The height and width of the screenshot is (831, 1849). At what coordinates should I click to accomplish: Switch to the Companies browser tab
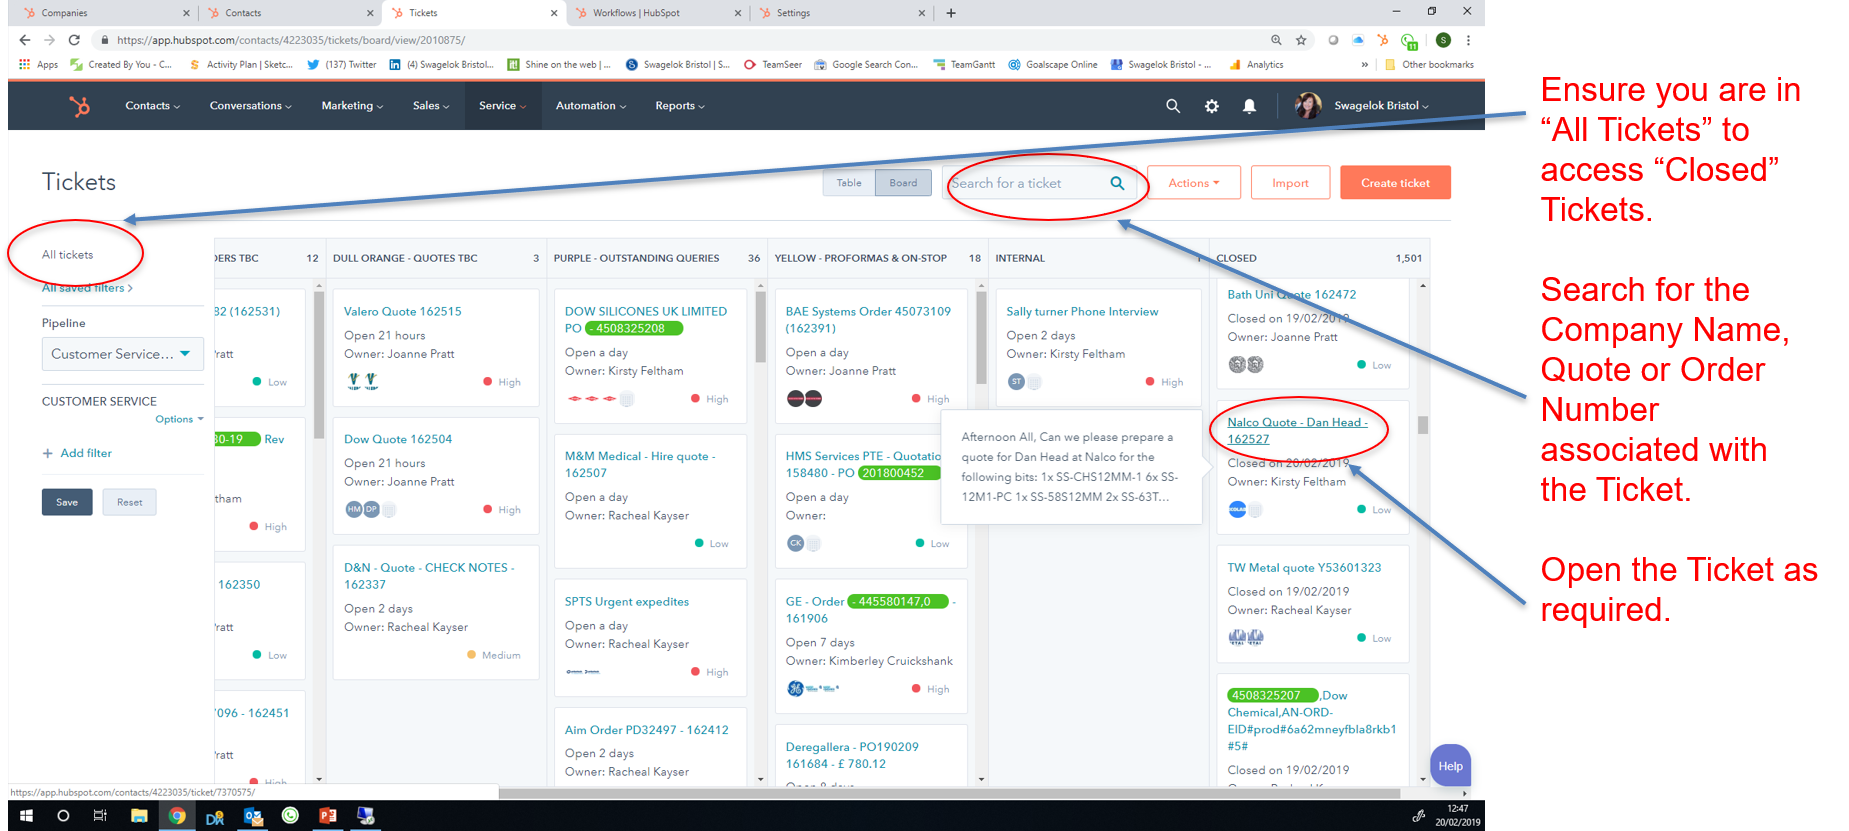point(105,13)
